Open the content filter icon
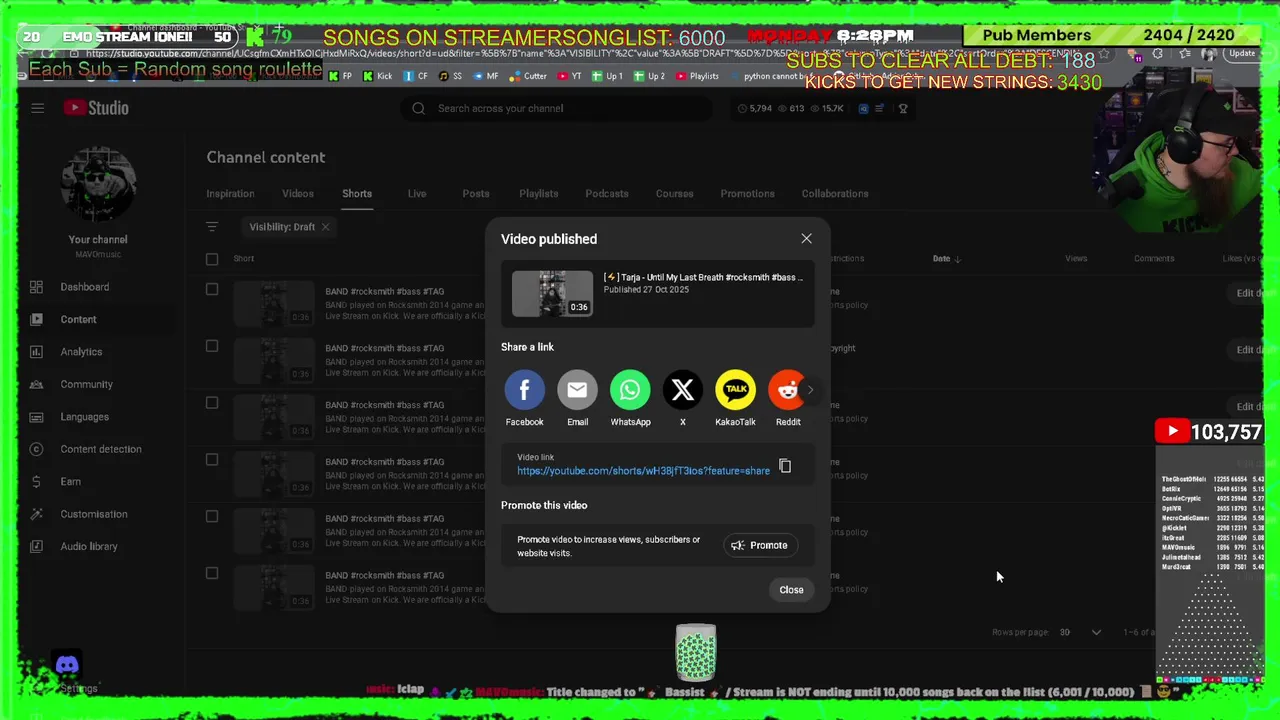The width and height of the screenshot is (1280, 720). click(212, 227)
